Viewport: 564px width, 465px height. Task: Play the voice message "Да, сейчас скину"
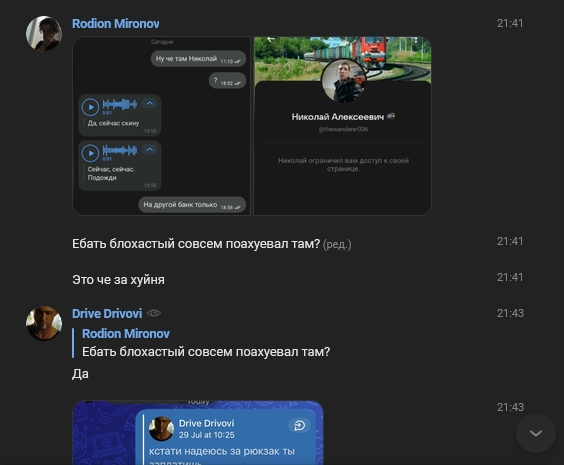[90, 107]
